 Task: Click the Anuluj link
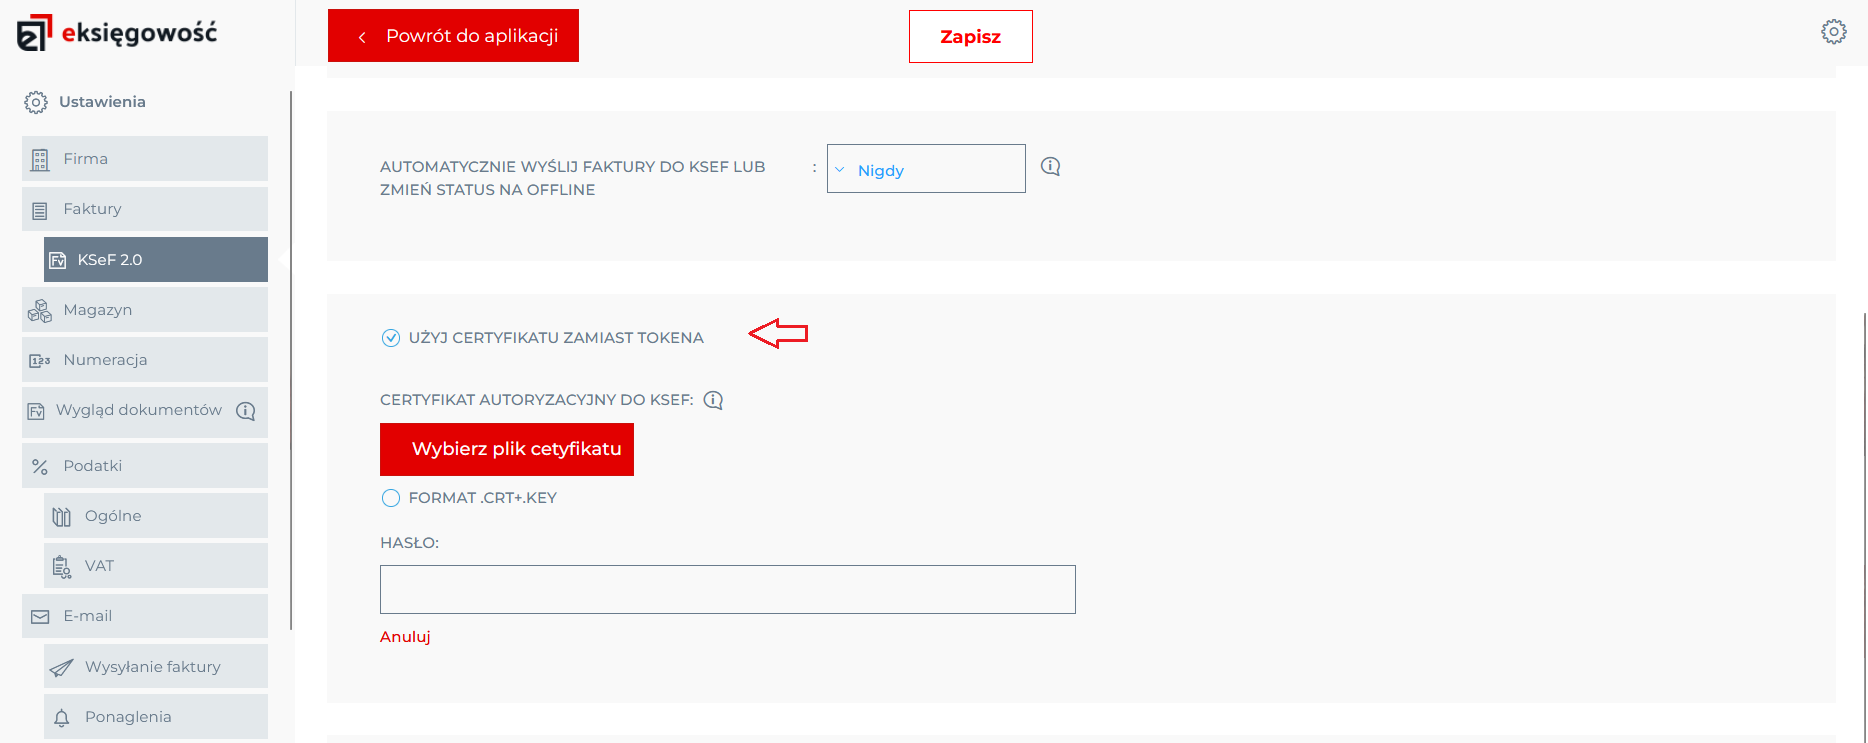click(x=405, y=637)
